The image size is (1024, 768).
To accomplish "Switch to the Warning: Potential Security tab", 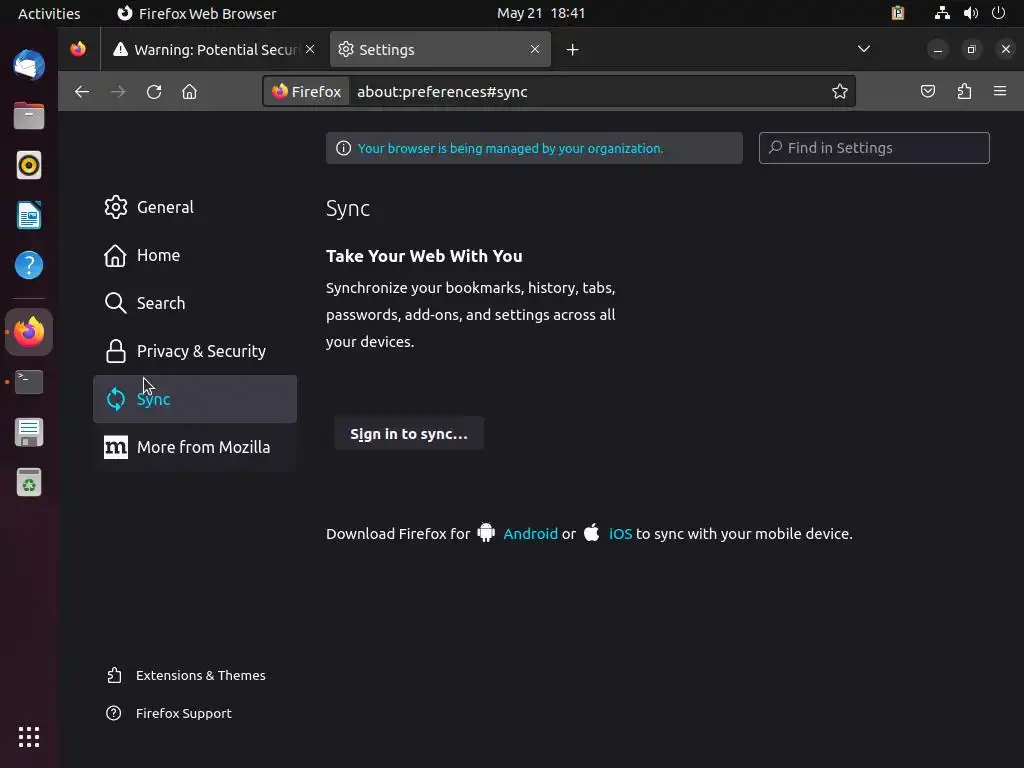I will (215, 50).
